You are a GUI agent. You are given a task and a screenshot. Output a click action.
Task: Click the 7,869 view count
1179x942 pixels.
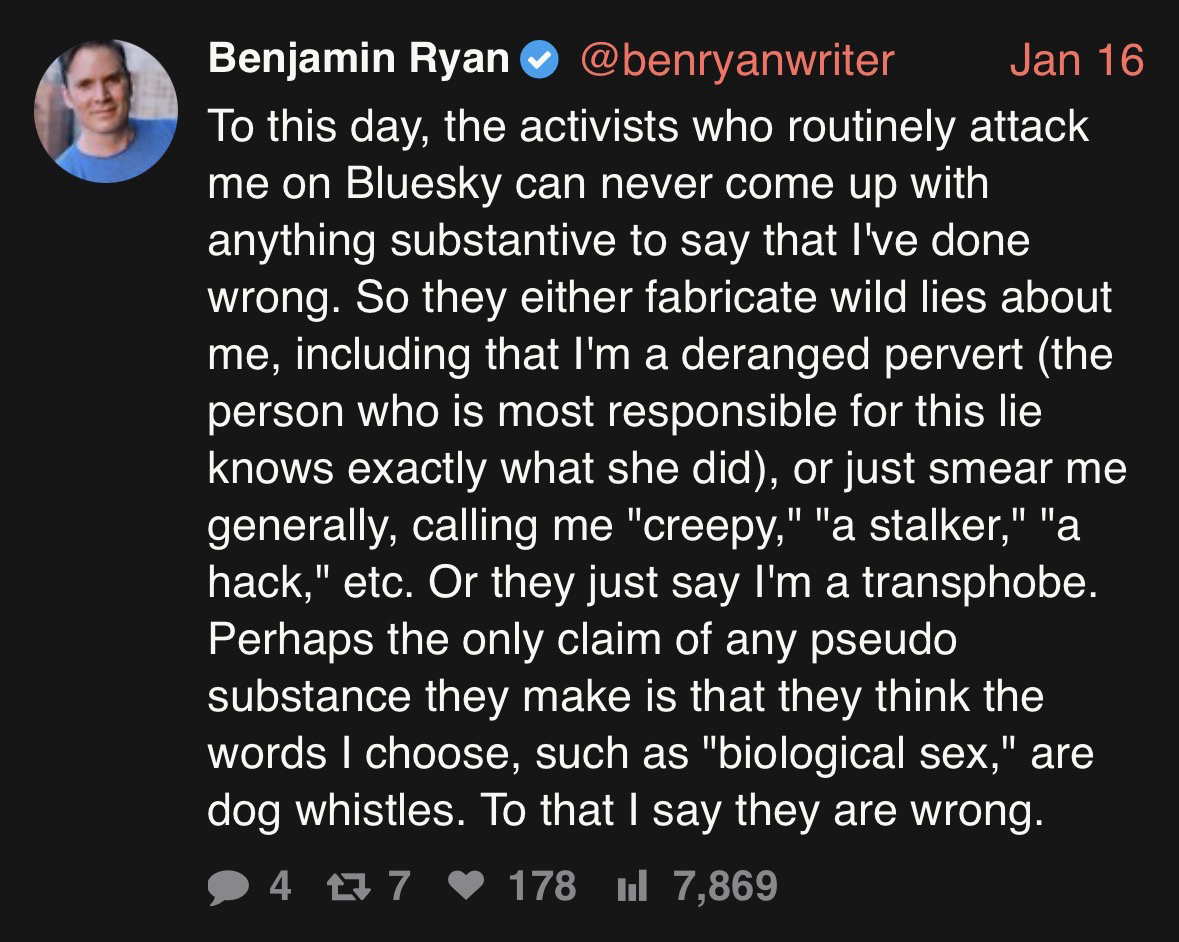coord(726,885)
